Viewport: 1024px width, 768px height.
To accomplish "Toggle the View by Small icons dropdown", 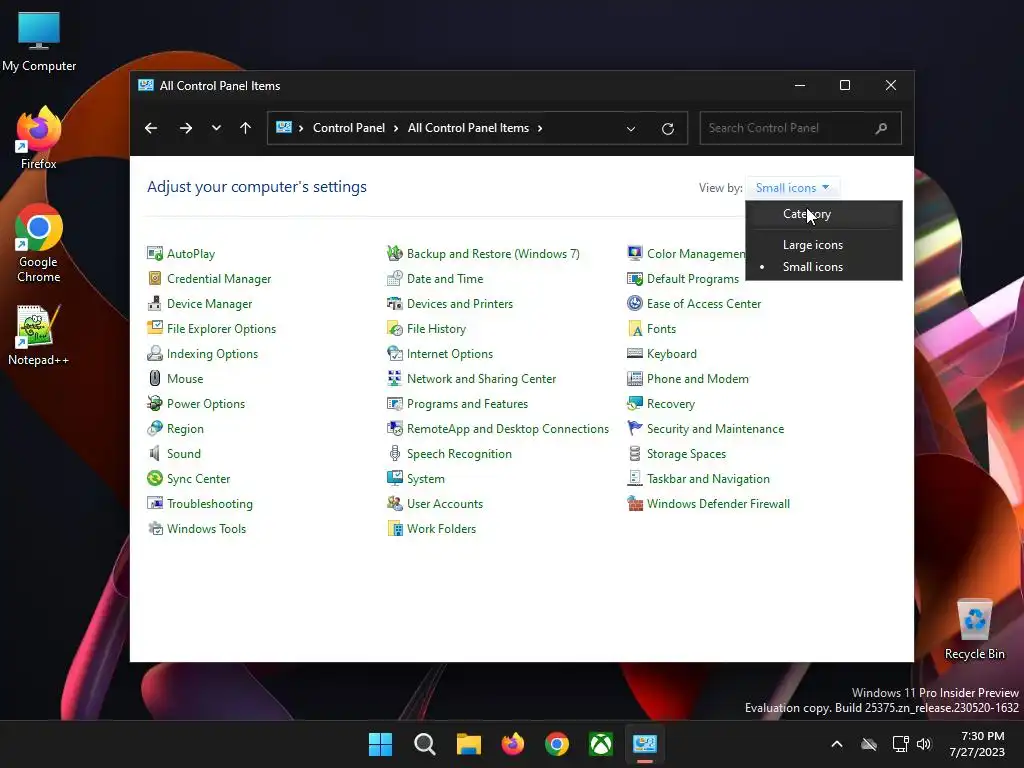I will click(x=792, y=187).
